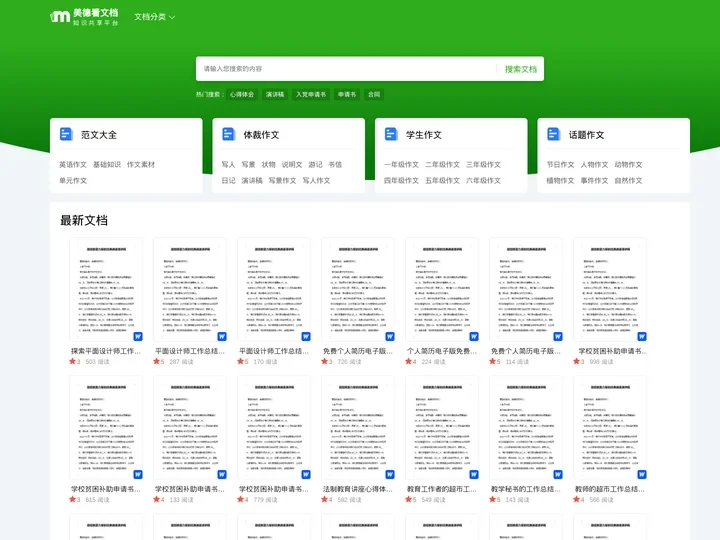Click Word badge on 学校贫困补助申请书 with 133 阅读
The height and width of the screenshot is (540, 720).
point(222,474)
